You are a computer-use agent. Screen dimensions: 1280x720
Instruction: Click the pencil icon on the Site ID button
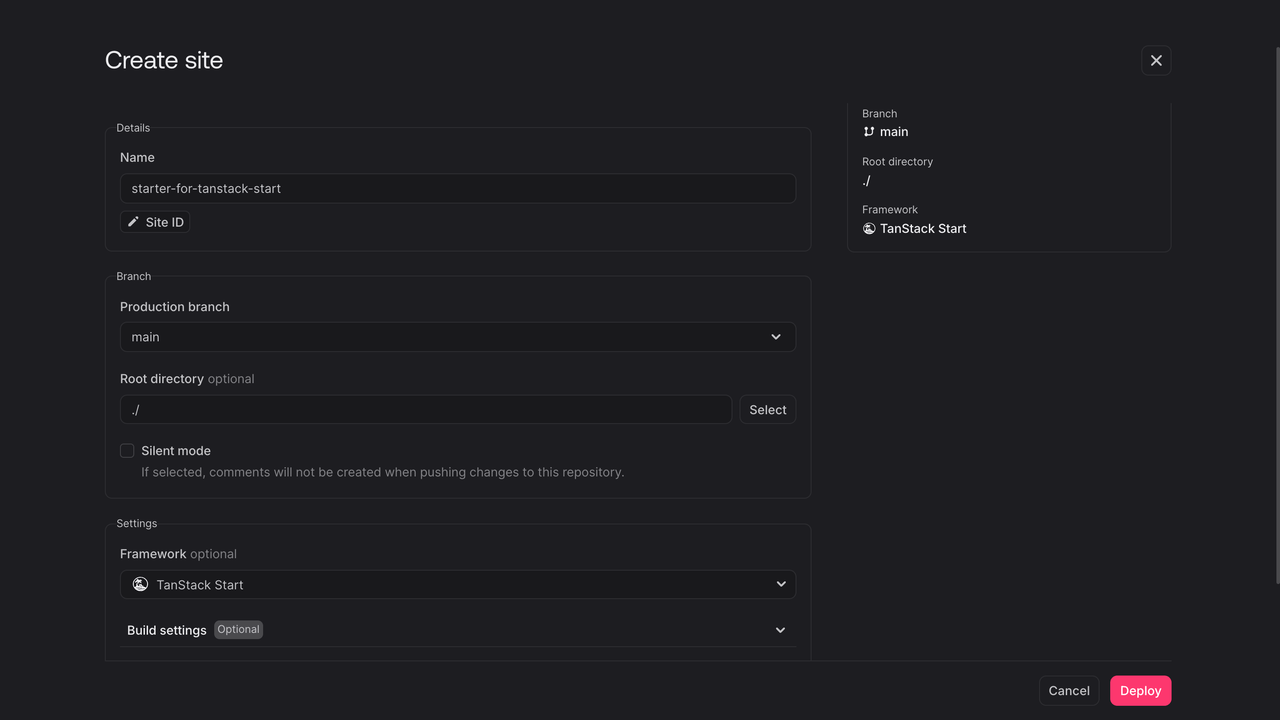pyautogui.click(x=133, y=221)
